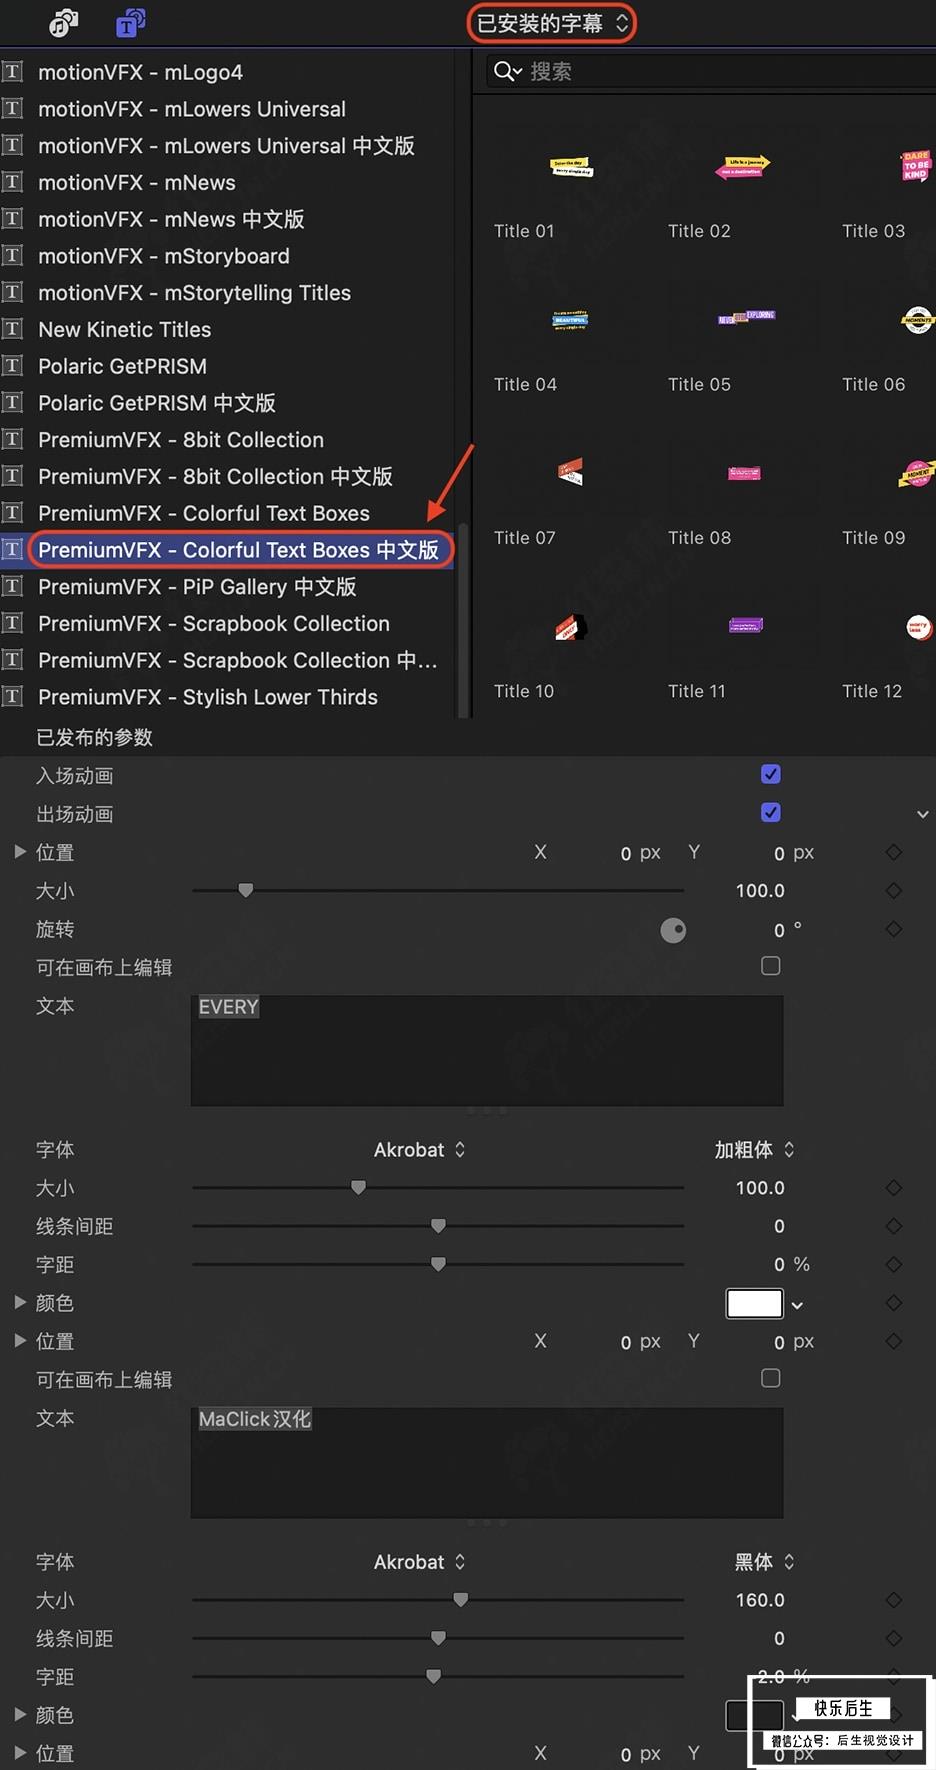This screenshot has width=936, height=1770.
Task: Click the T icon beside motionVFX - mNews 中文版
Action: pyautogui.click(x=12, y=219)
